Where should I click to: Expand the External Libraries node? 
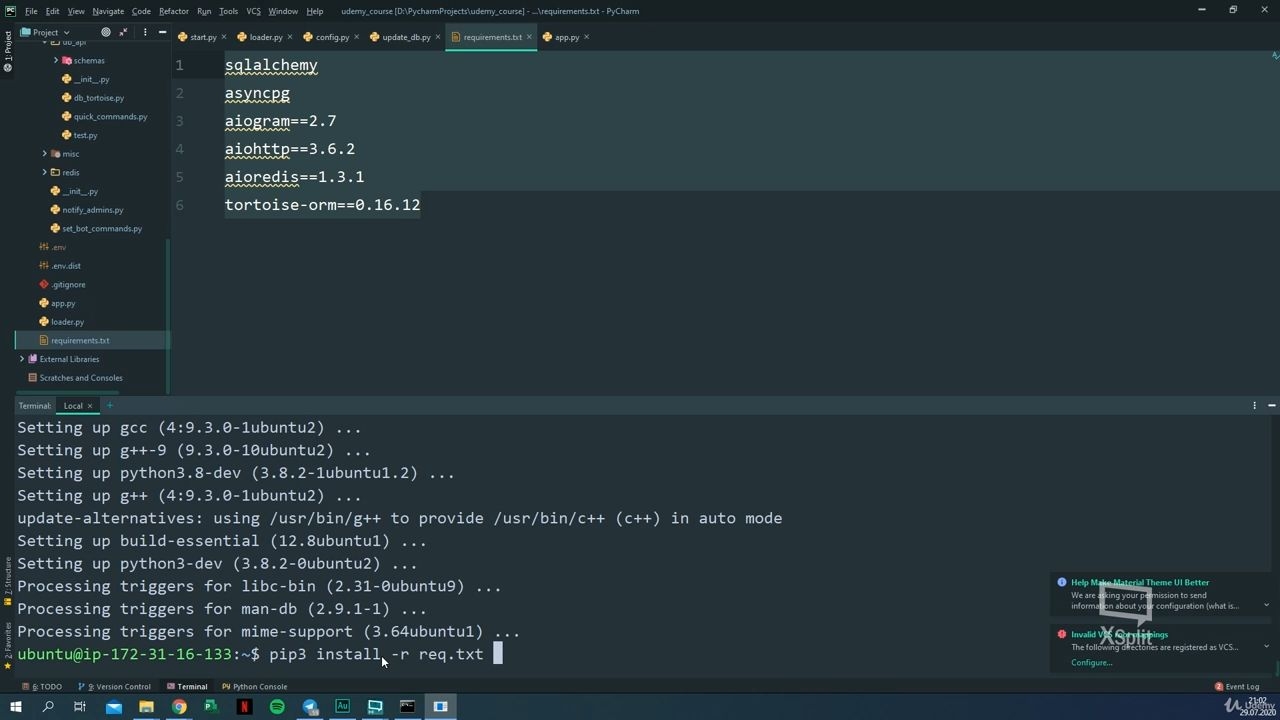point(22,359)
